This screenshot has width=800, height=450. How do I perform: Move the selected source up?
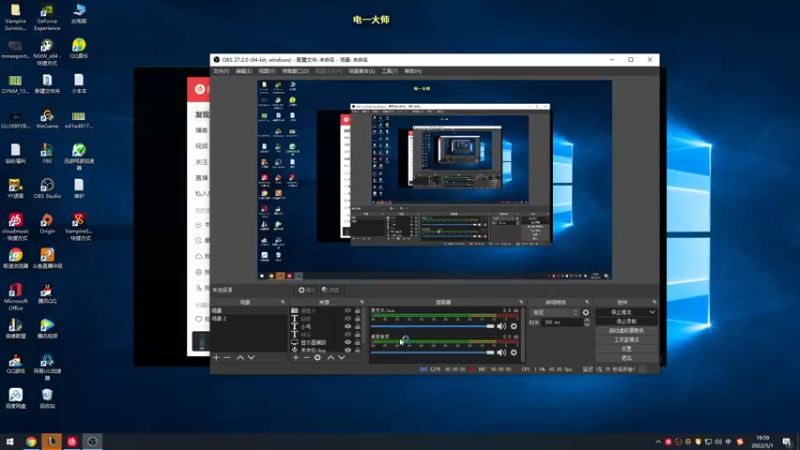[x=331, y=358]
